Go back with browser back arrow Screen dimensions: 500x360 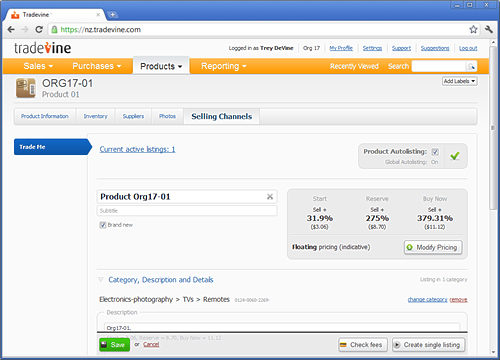click(x=11, y=30)
